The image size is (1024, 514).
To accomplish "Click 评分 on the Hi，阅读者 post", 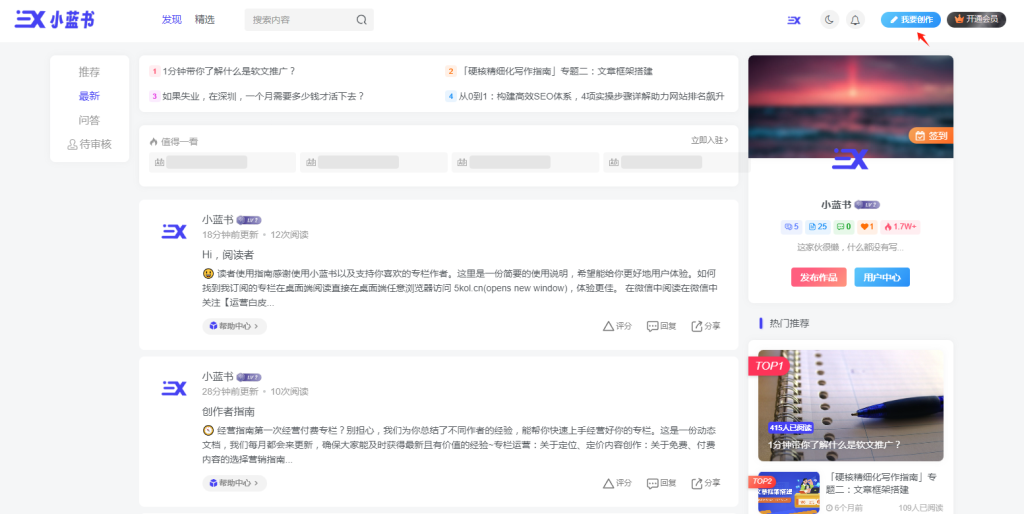I will 617,326.
